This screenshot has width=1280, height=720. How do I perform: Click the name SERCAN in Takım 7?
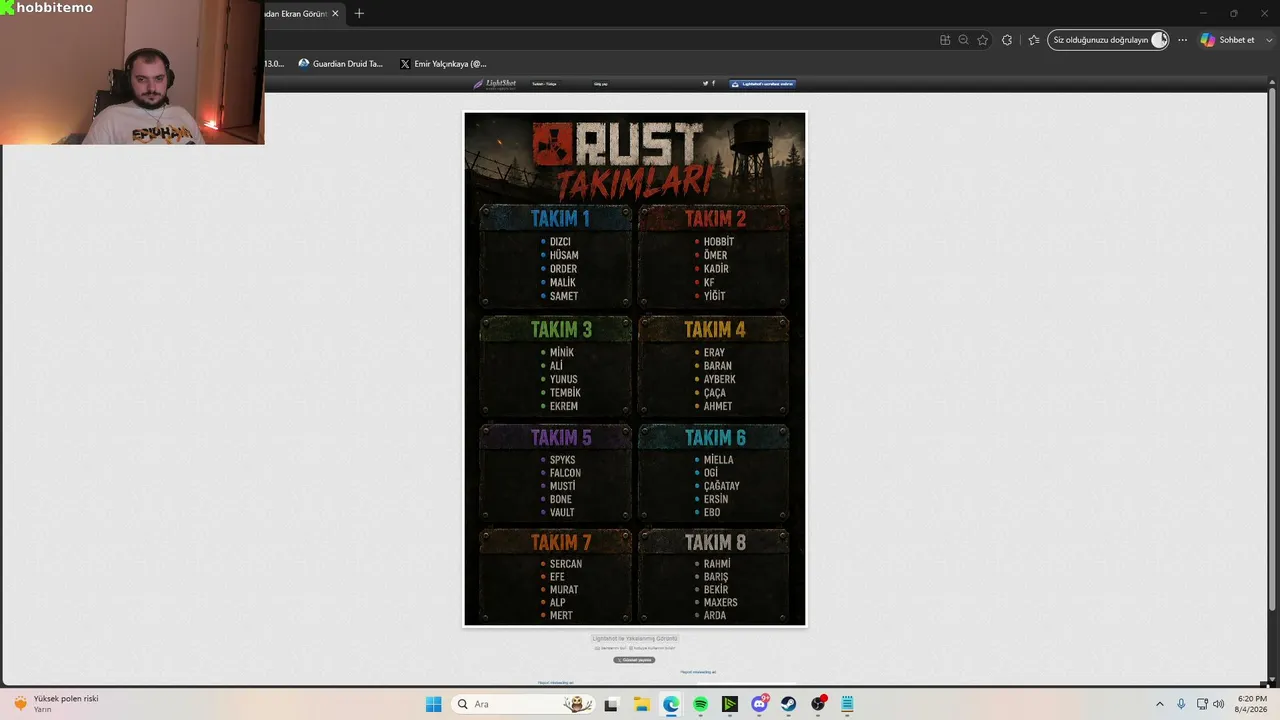[x=566, y=564]
